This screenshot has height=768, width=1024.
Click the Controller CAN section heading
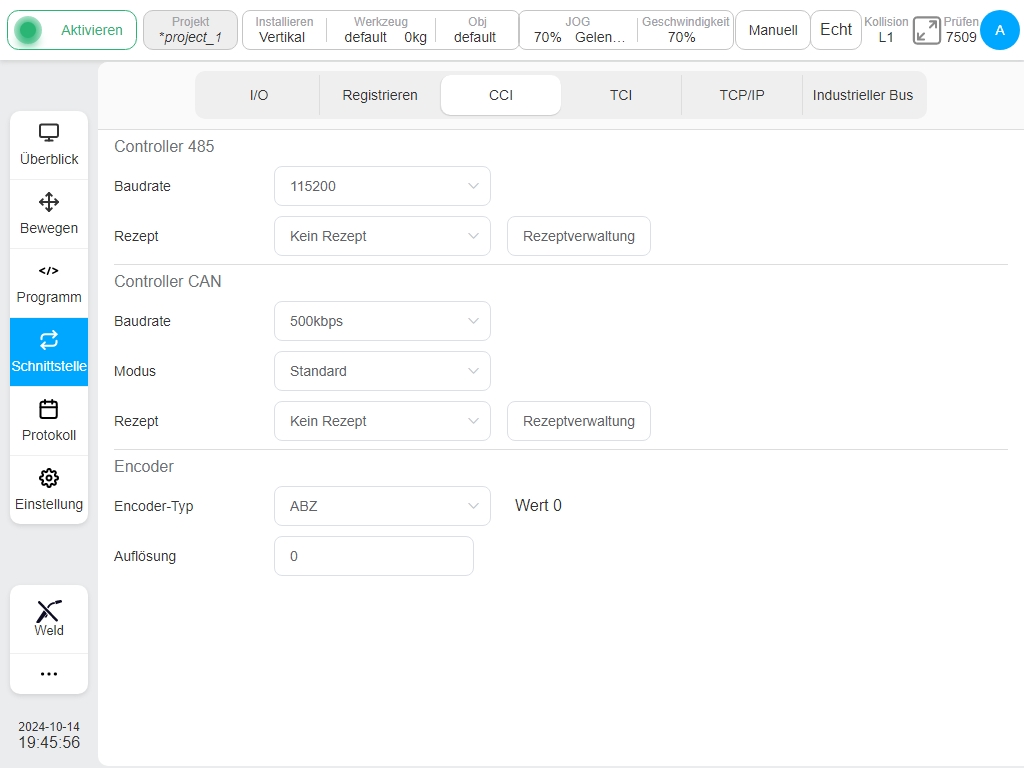pyautogui.click(x=168, y=281)
